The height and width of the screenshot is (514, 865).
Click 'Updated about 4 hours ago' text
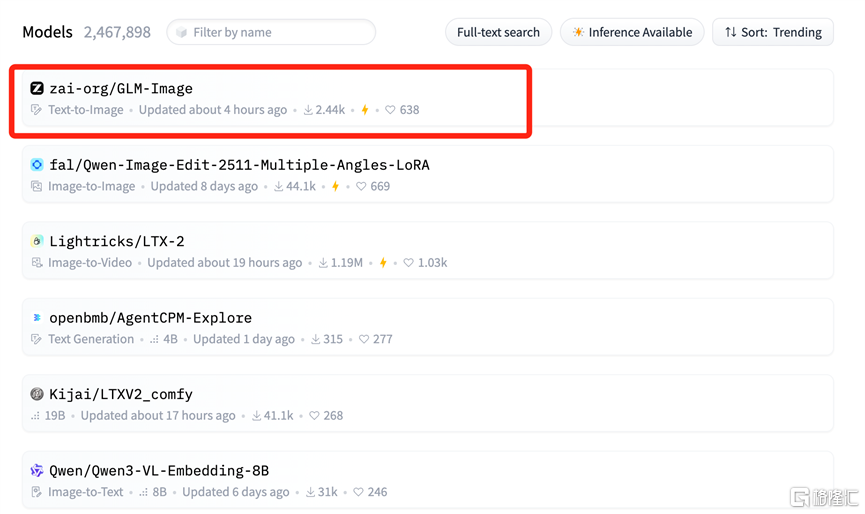point(213,110)
